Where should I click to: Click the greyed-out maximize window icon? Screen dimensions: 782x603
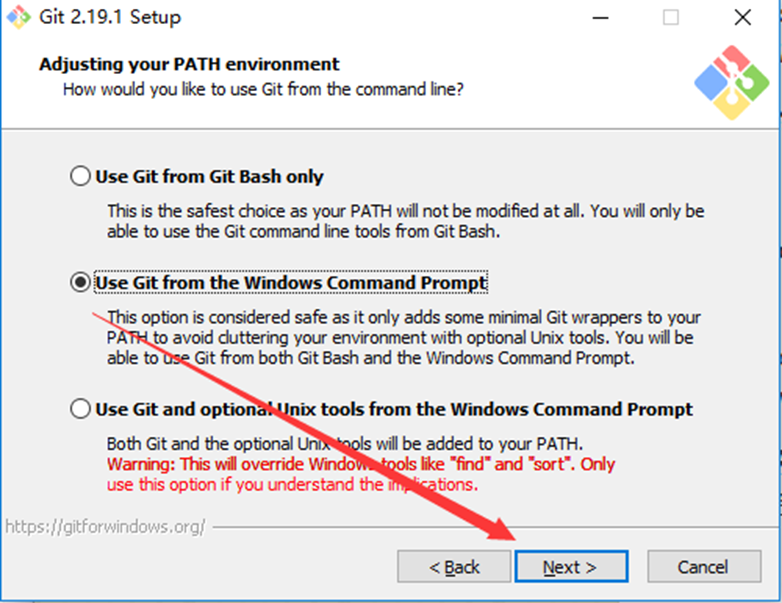670,17
